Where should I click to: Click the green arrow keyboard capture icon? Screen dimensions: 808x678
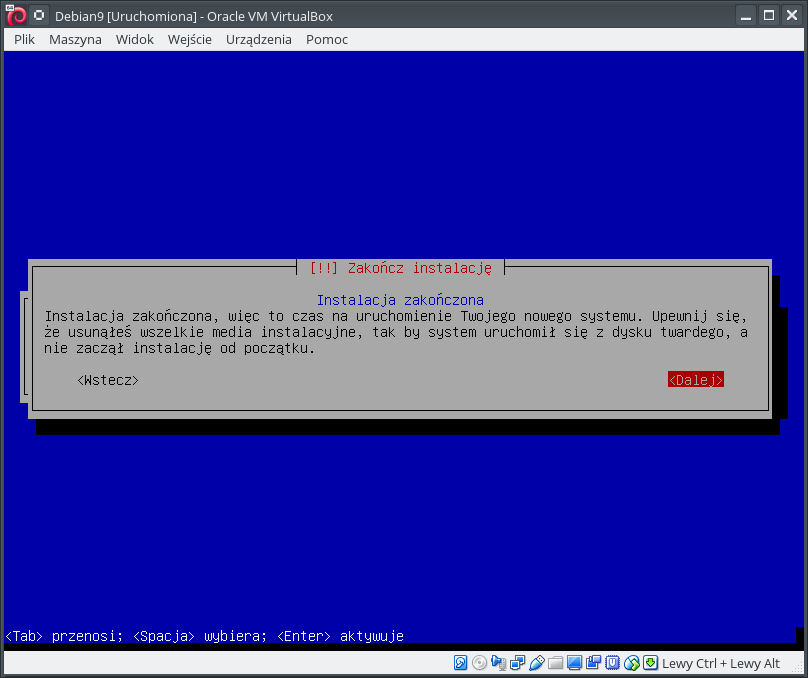[x=650, y=663]
